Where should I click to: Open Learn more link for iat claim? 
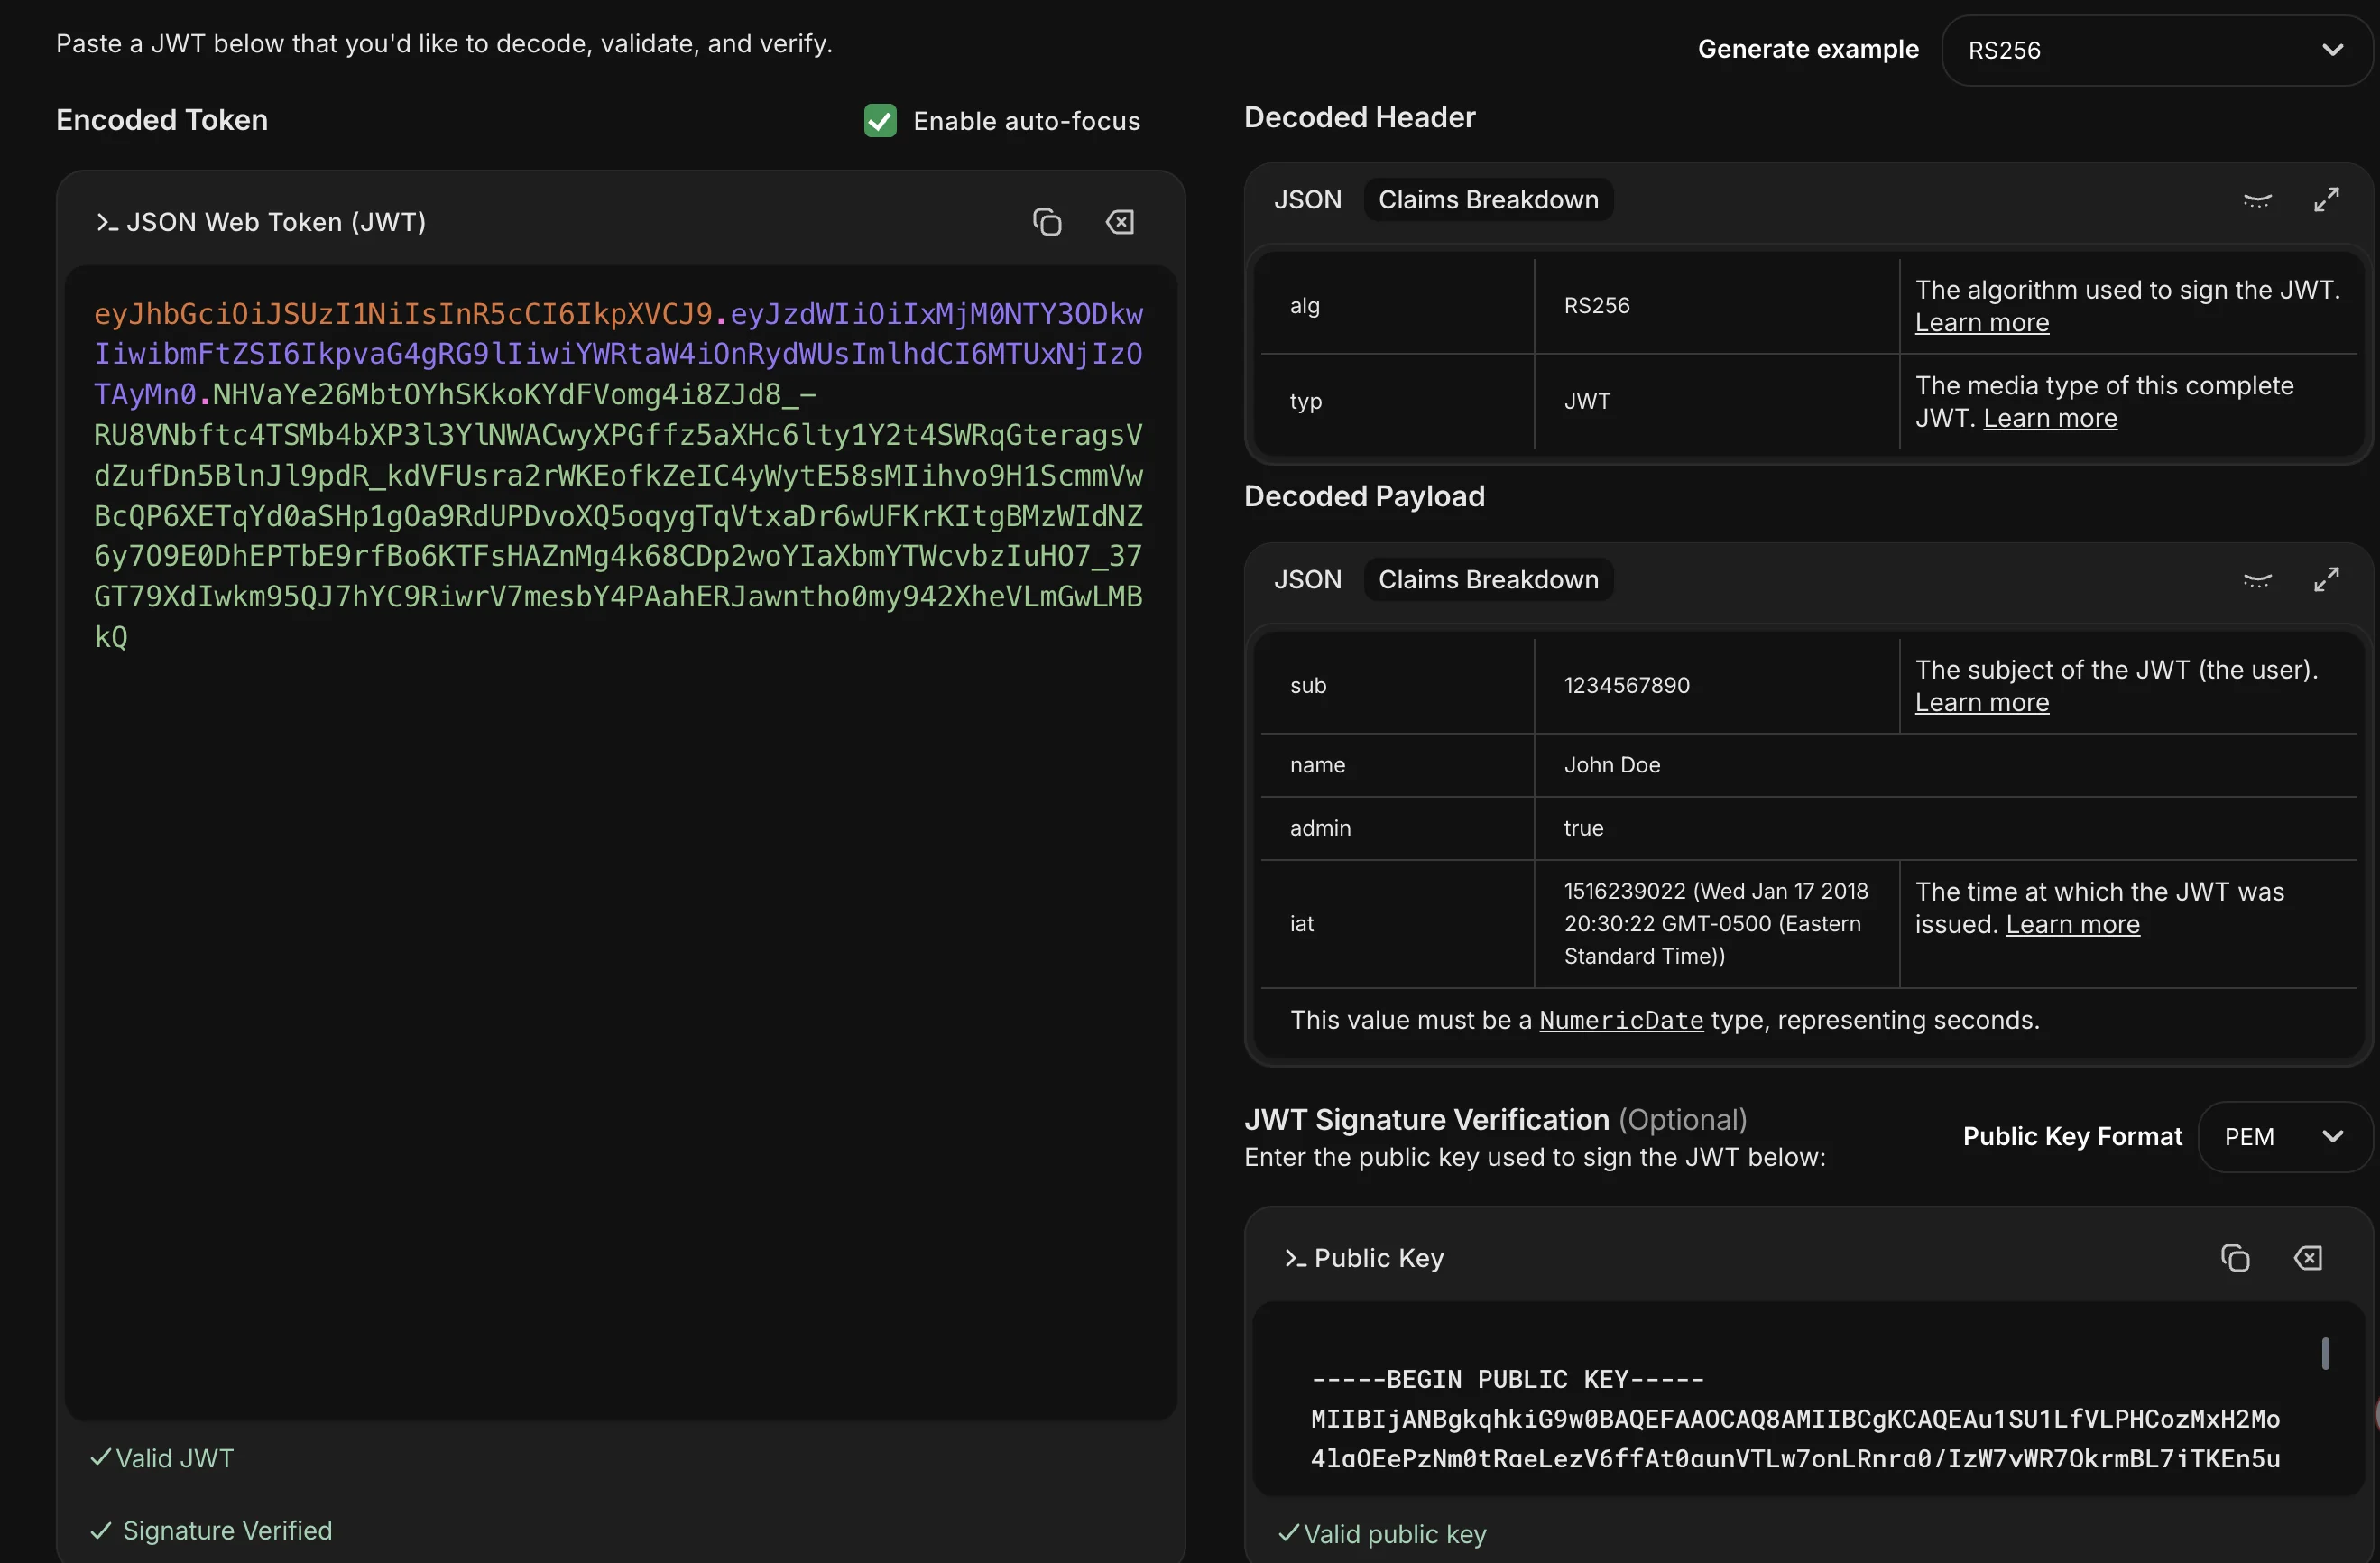pos(2073,925)
